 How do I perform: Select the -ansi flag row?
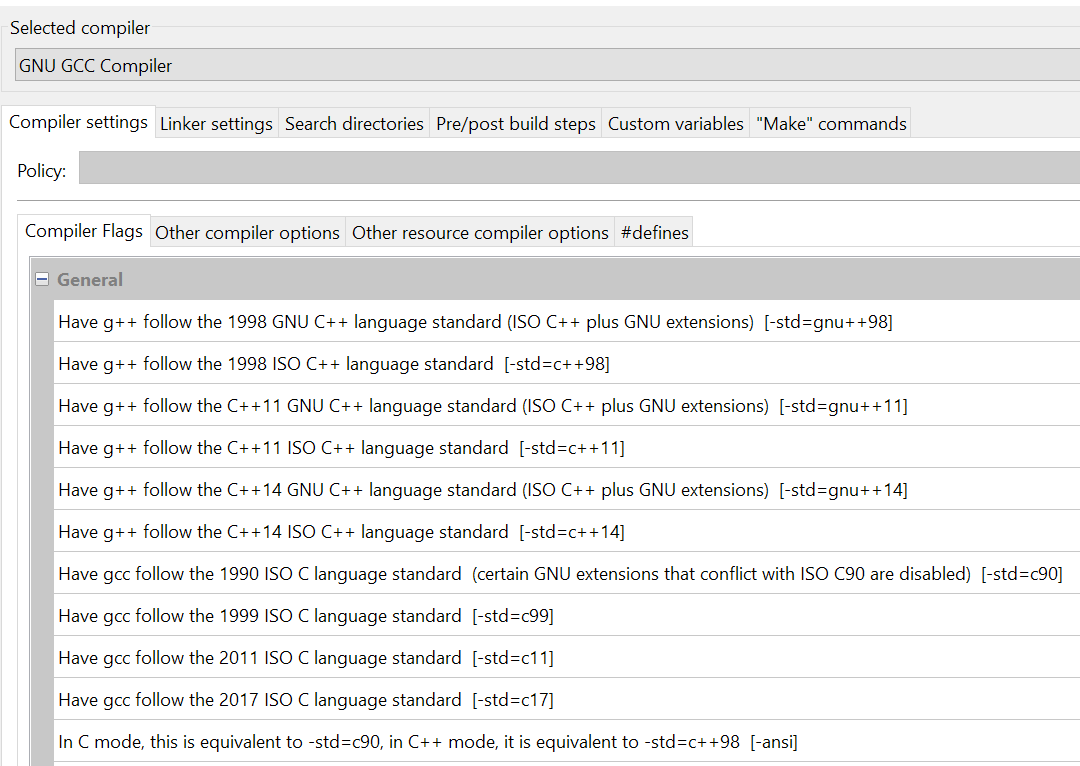(567, 742)
